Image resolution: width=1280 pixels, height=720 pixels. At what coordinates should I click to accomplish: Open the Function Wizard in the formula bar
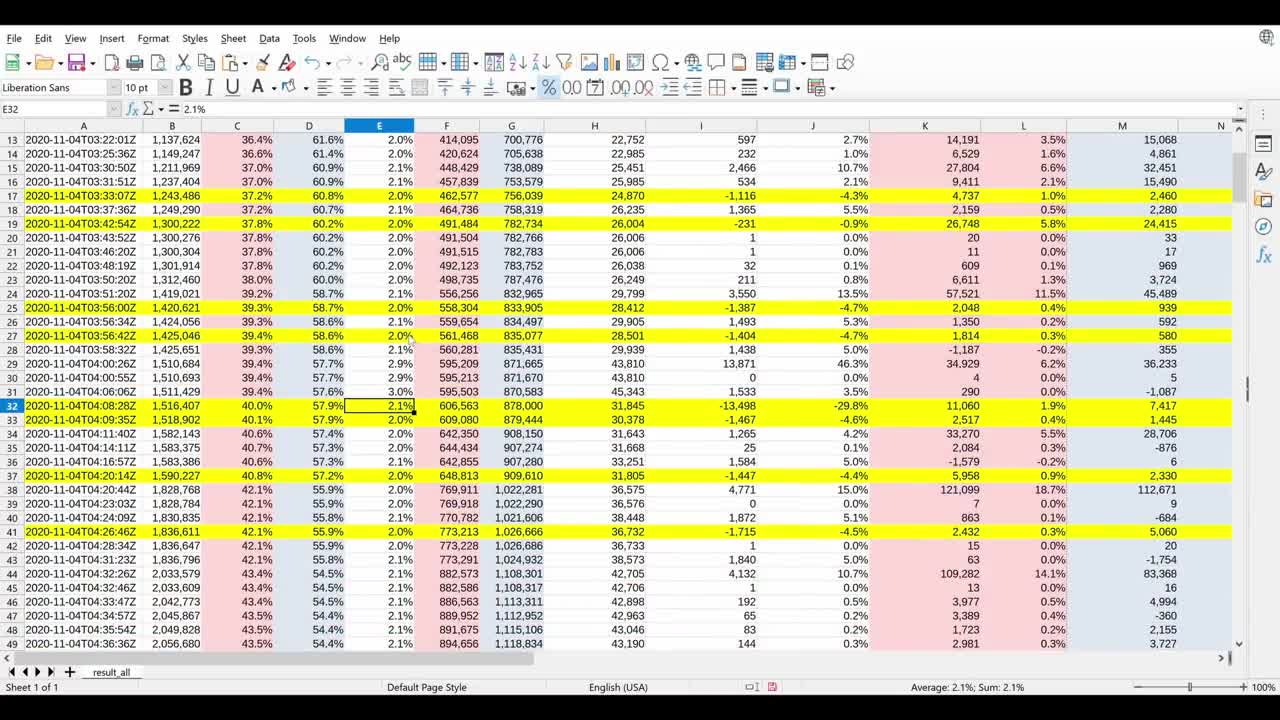click(133, 109)
